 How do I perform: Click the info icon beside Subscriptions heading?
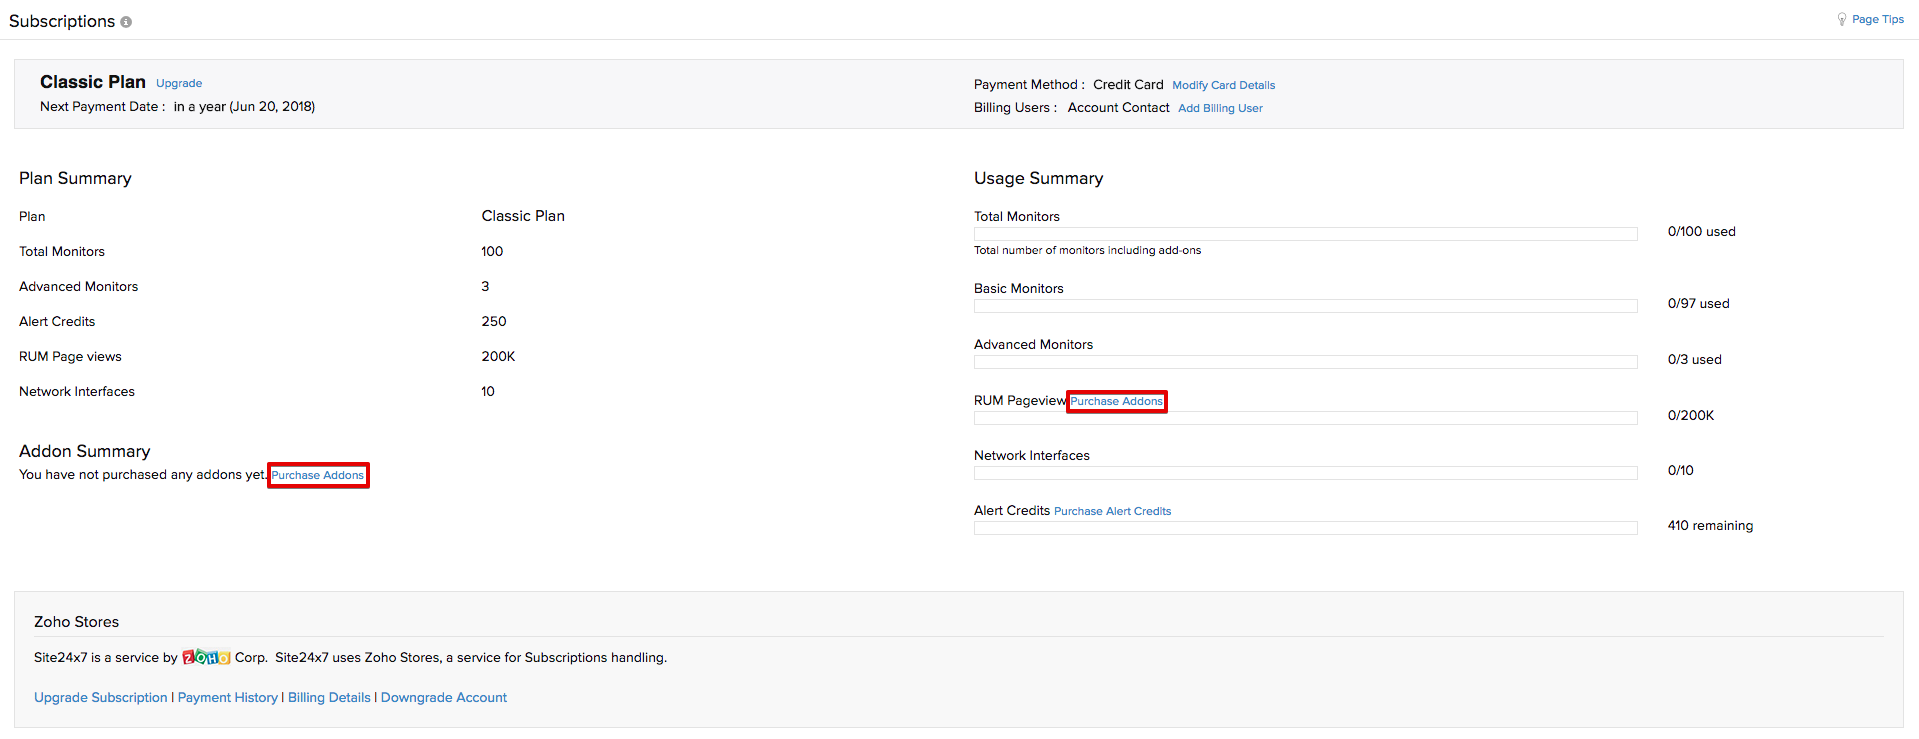pyautogui.click(x=126, y=22)
